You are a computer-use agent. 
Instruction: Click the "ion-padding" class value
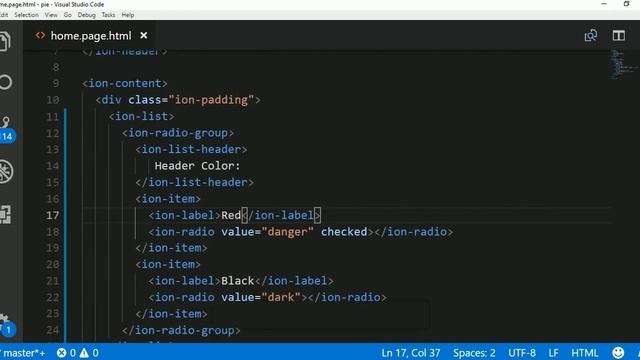pyautogui.click(x=211, y=100)
